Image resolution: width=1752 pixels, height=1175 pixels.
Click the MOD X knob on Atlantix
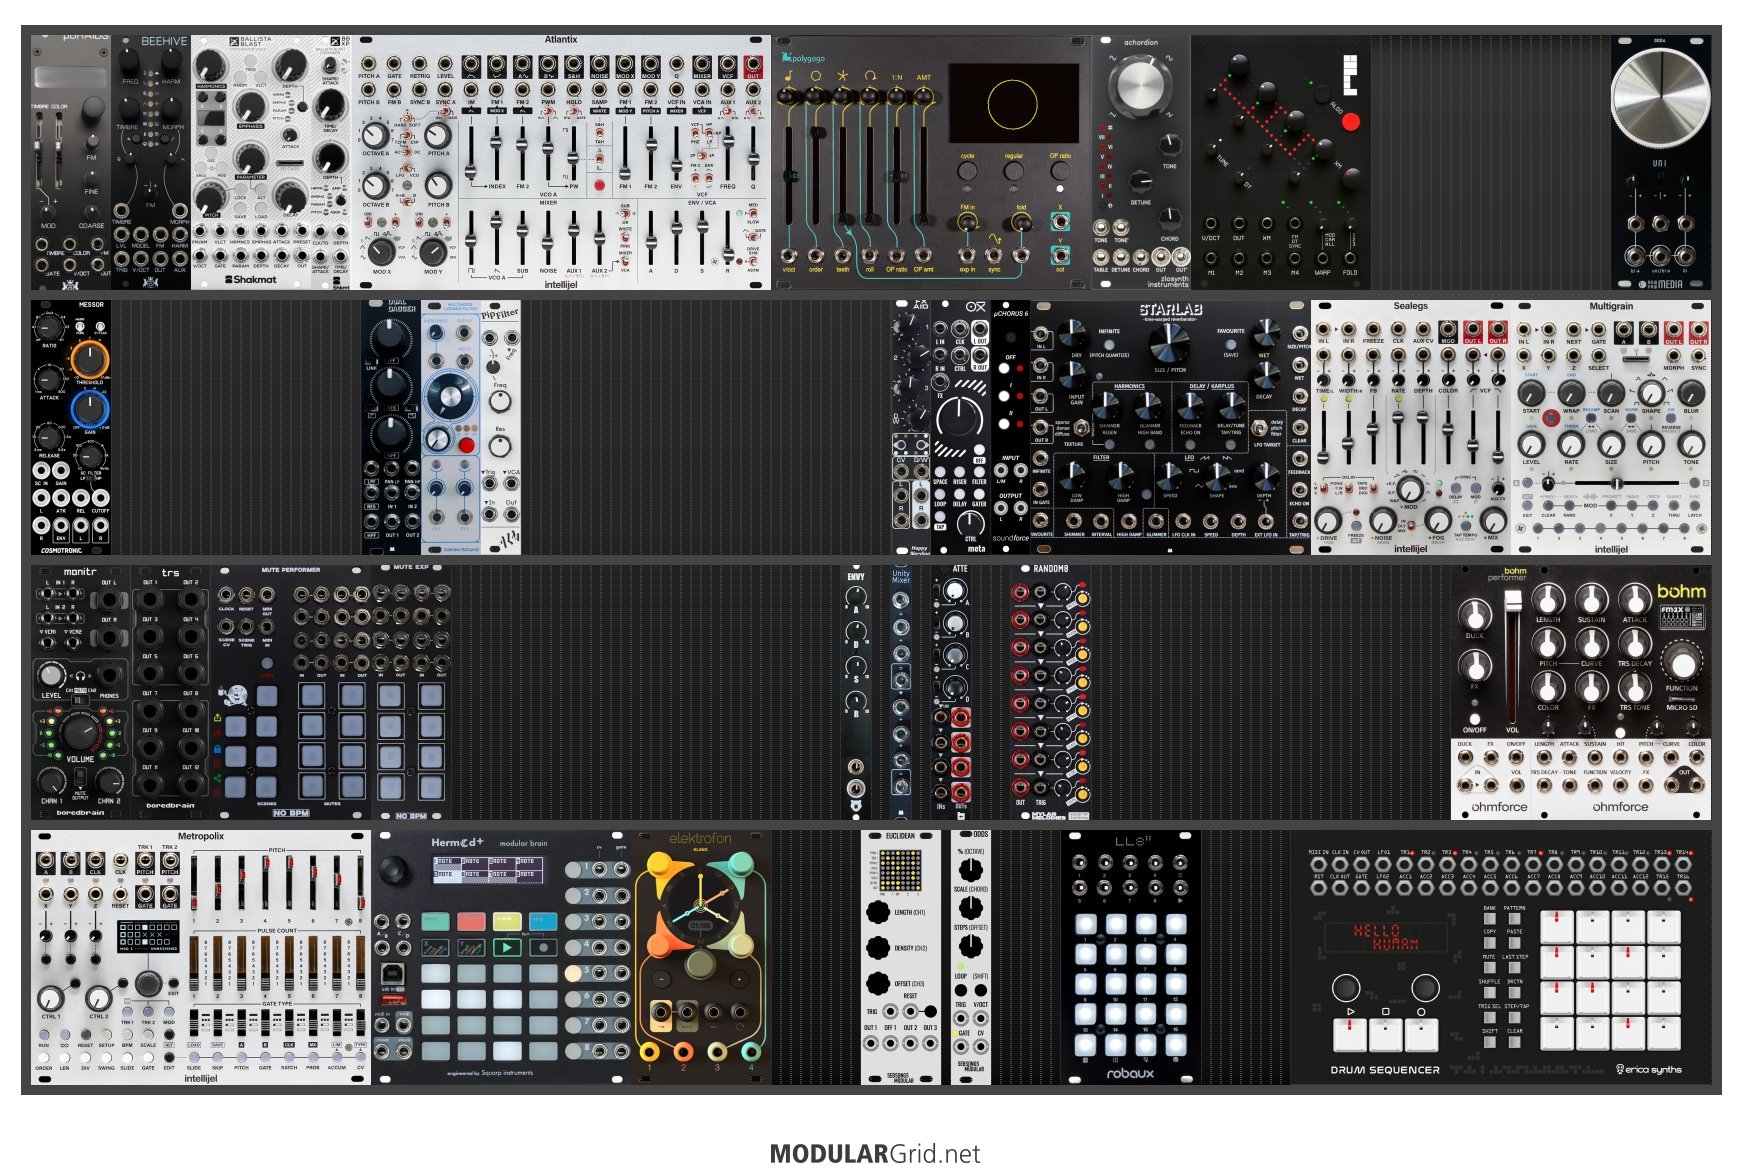click(x=380, y=250)
